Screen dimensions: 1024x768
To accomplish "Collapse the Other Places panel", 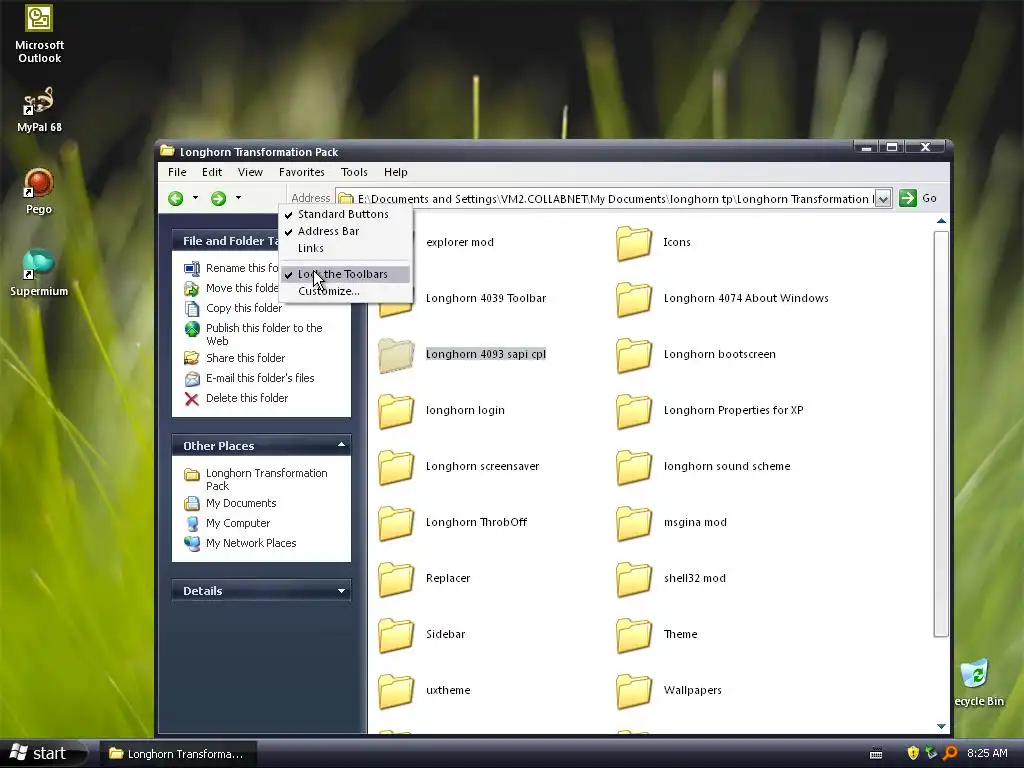I will tap(341, 445).
